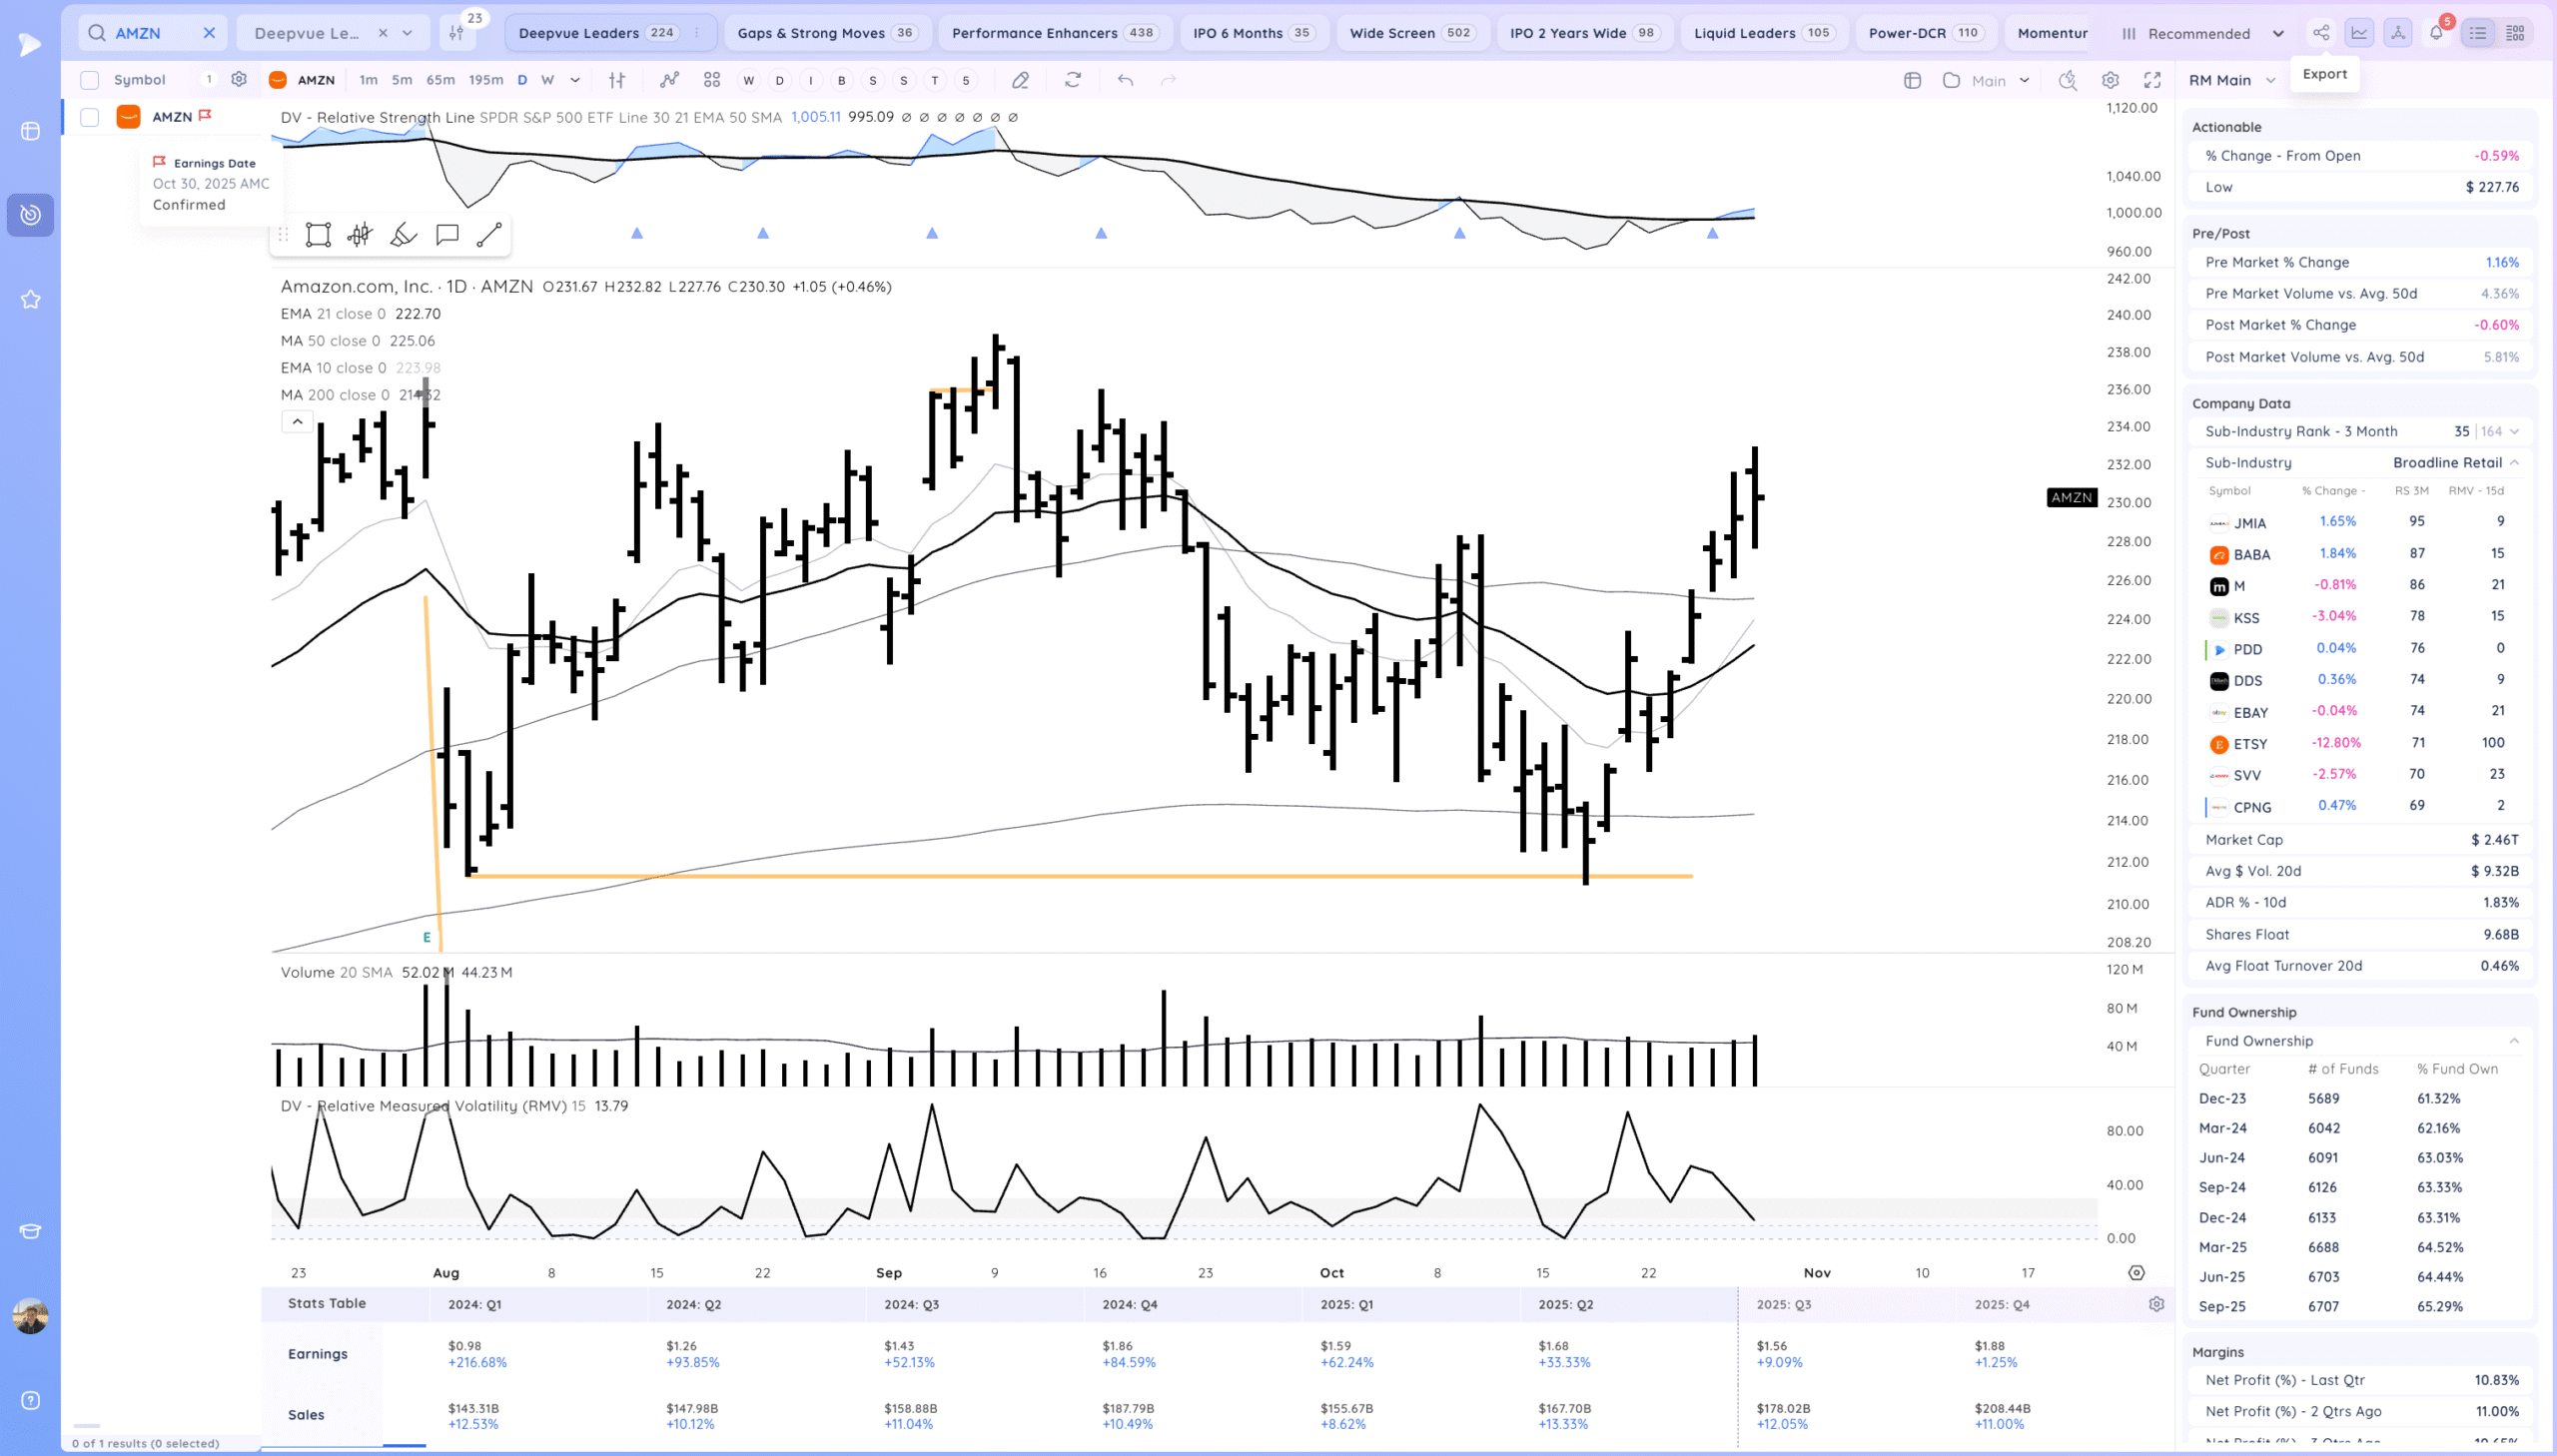Collapse the Fund Ownership section
This screenshot has height=1456, width=2557.
(x=2513, y=1041)
